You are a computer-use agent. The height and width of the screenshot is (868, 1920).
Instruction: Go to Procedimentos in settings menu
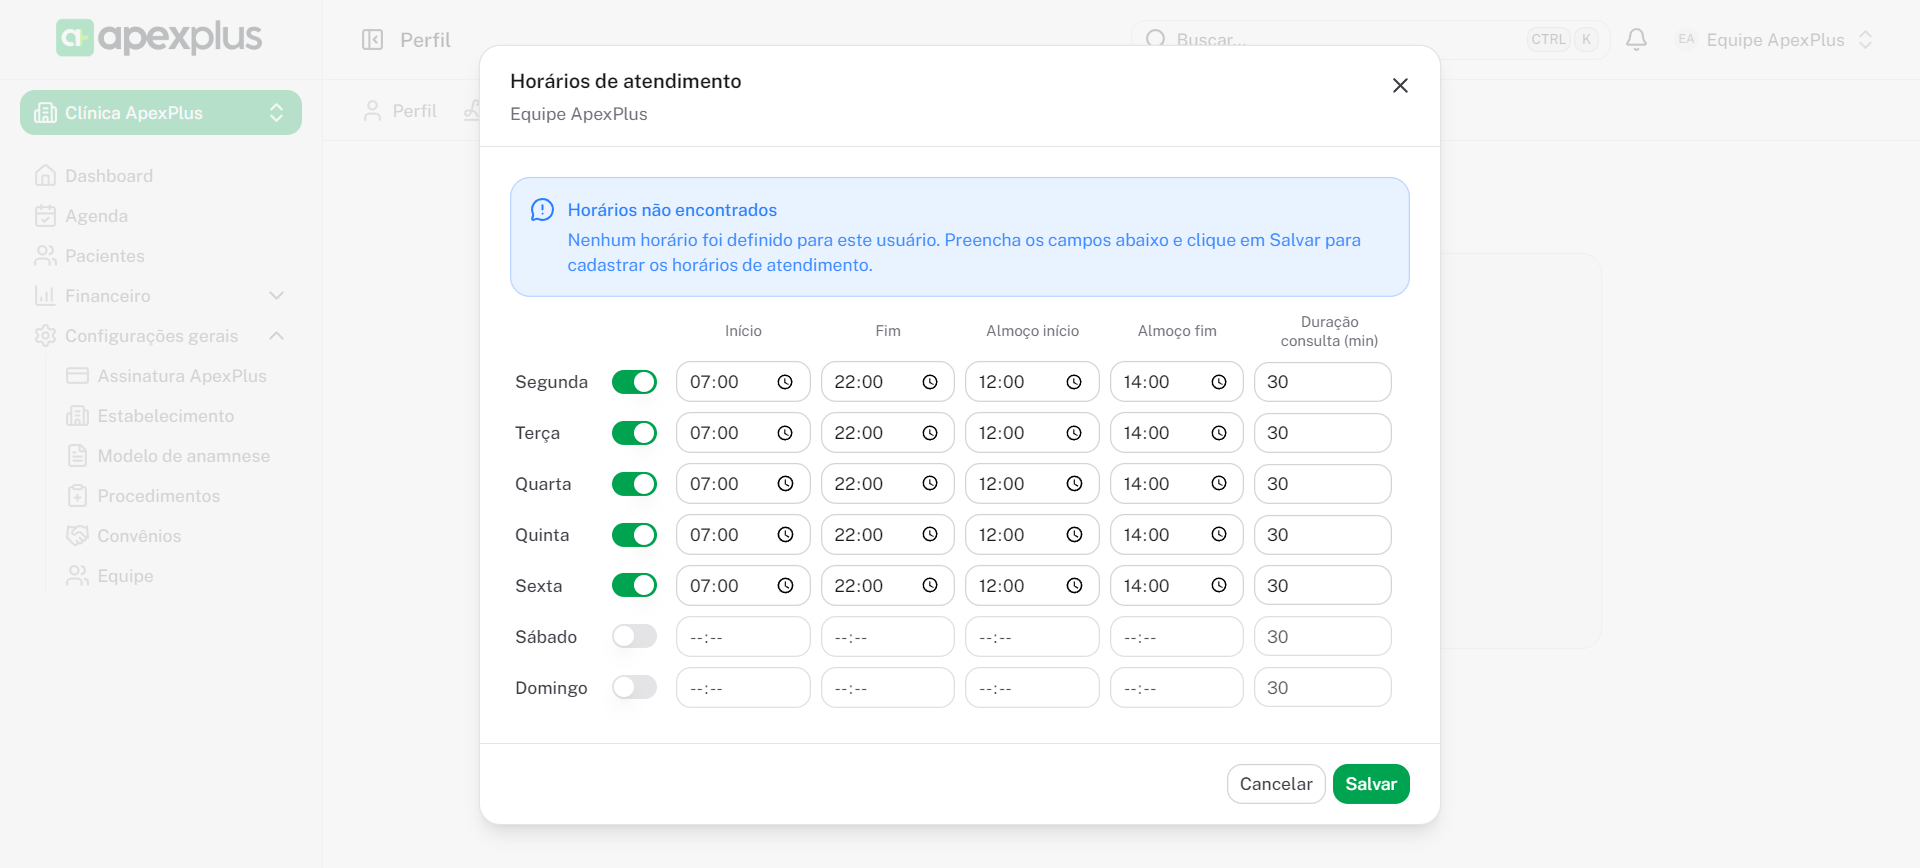tap(158, 496)
